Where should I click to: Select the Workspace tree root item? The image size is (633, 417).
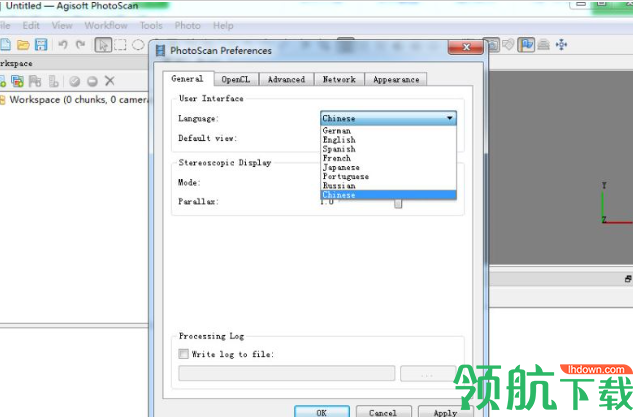tap(77, 100)
